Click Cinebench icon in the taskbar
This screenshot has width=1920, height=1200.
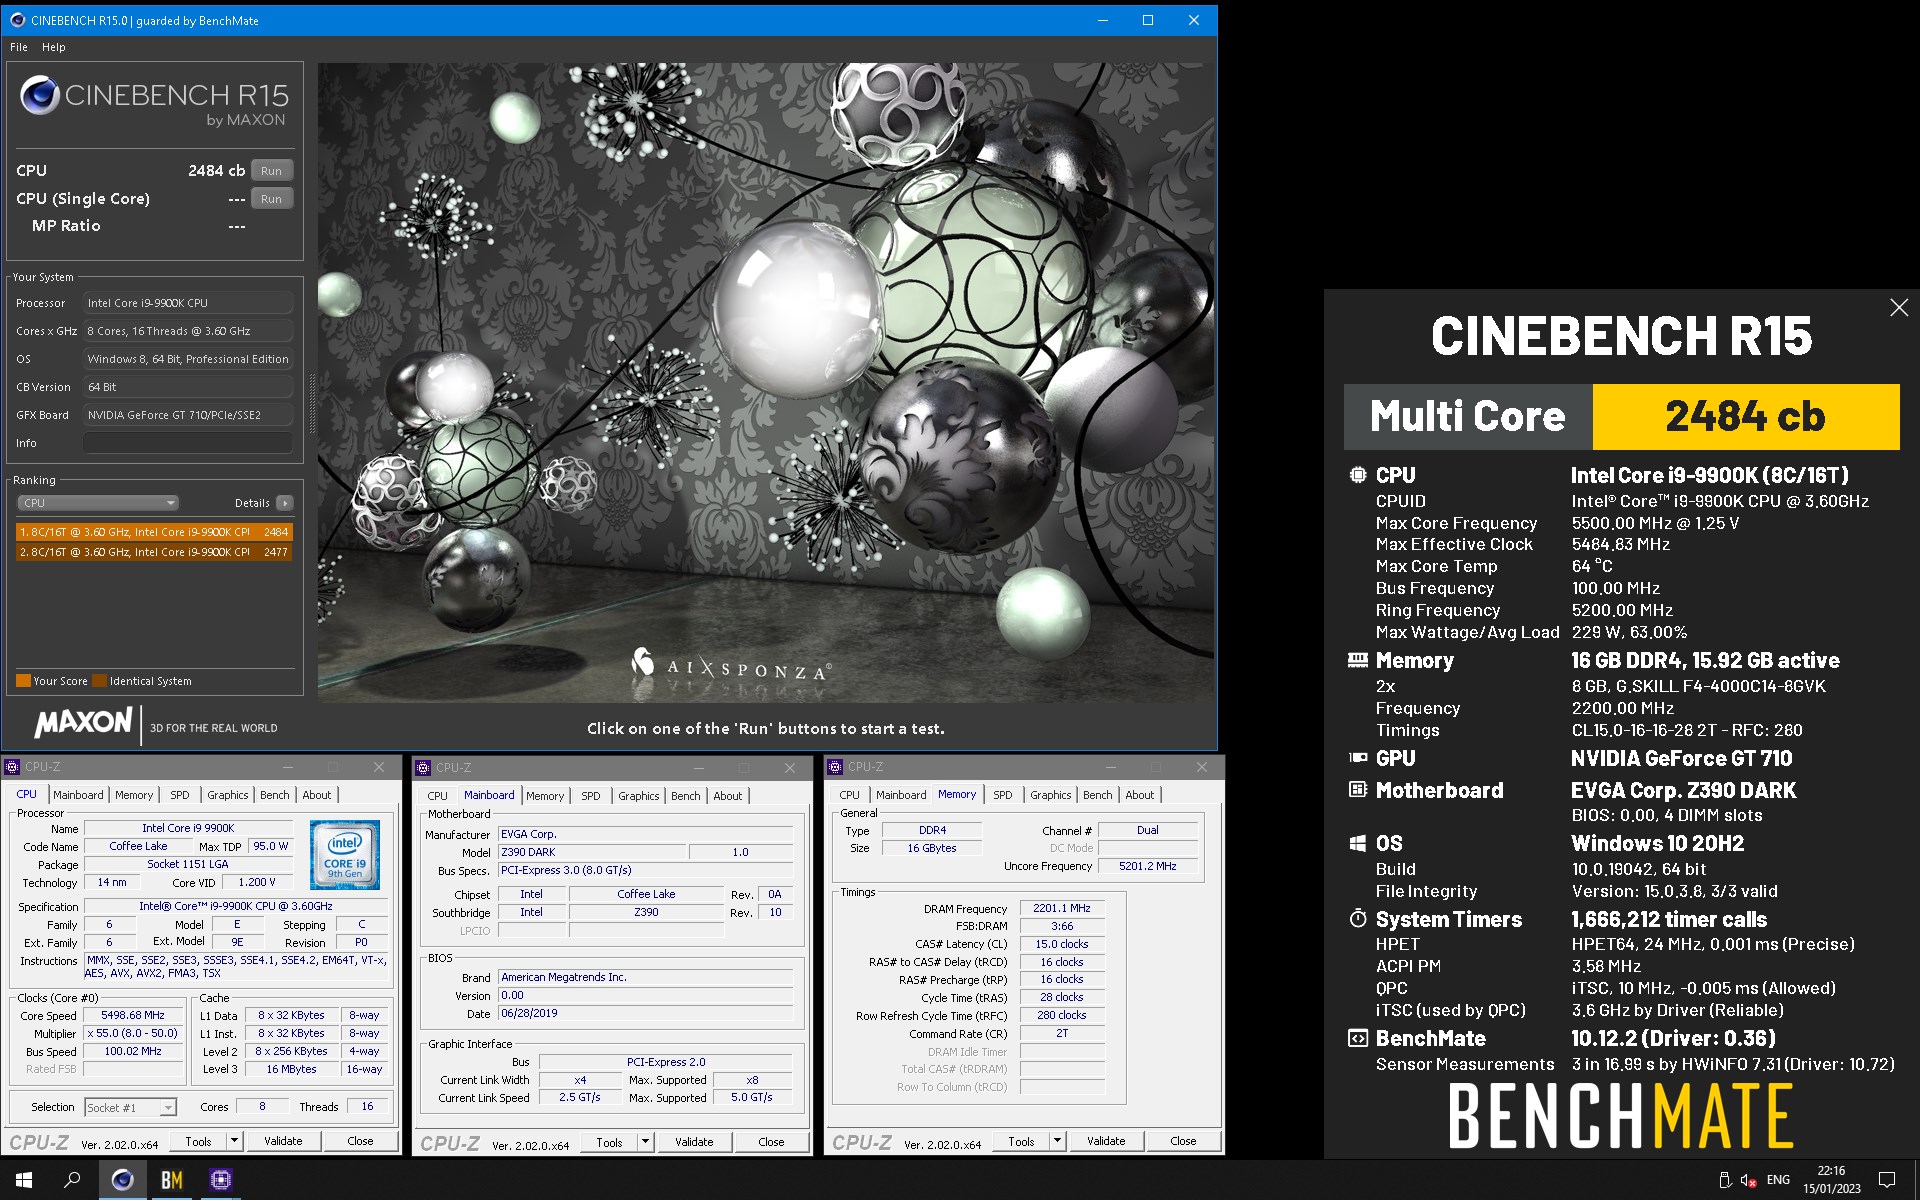pyautogui.click(x=122, y=1180)
